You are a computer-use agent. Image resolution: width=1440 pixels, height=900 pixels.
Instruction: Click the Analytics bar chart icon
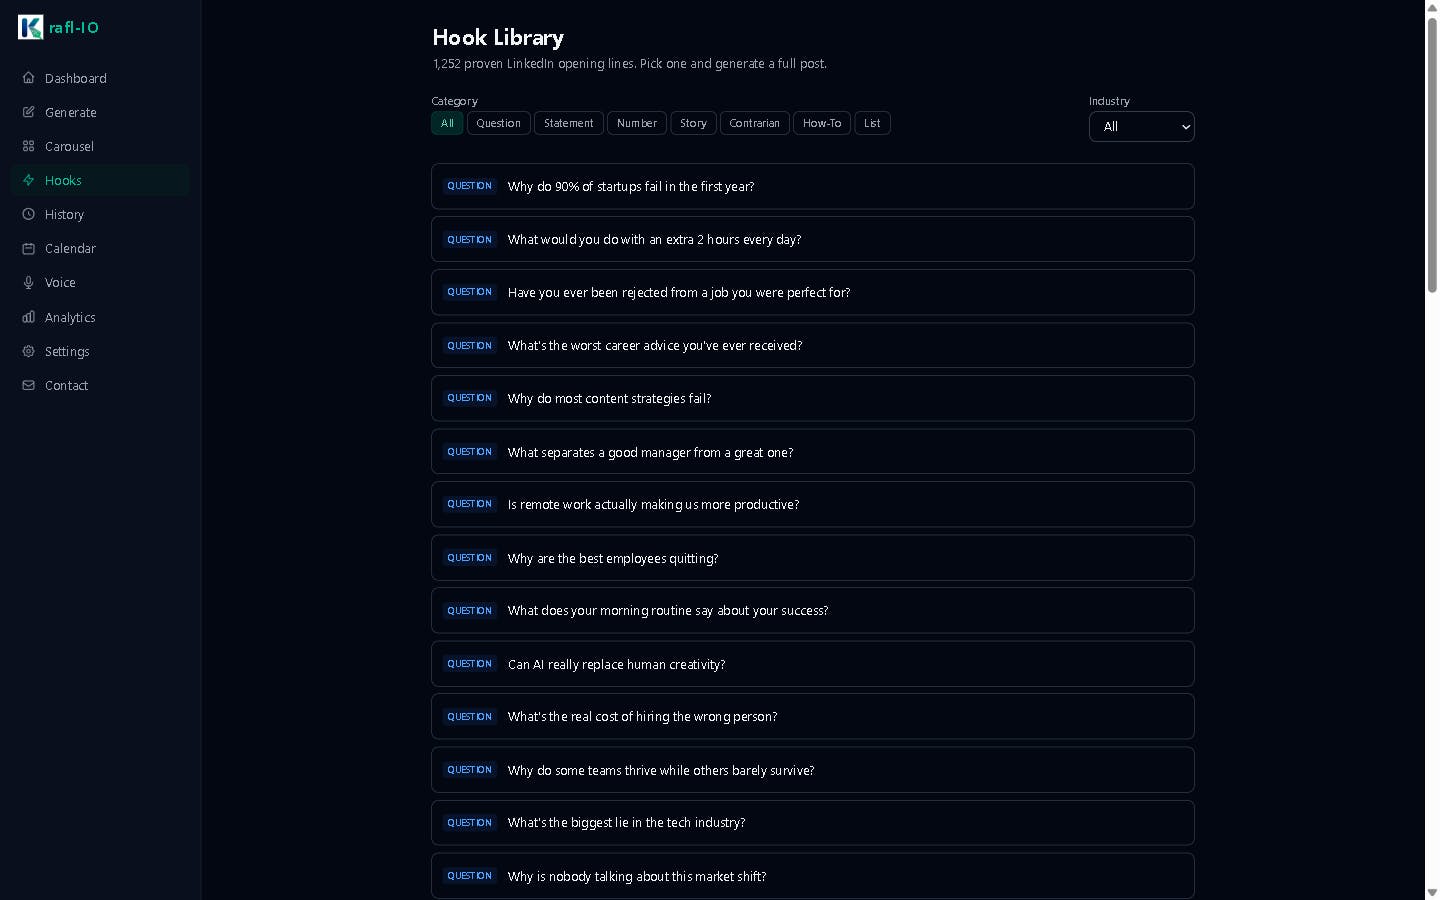click(x=28, y=317)
